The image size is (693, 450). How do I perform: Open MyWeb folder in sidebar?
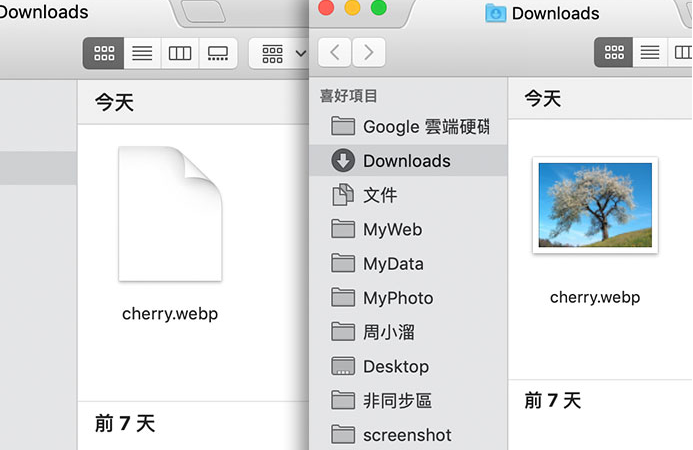pyautogui.click(x=408, y=229)
